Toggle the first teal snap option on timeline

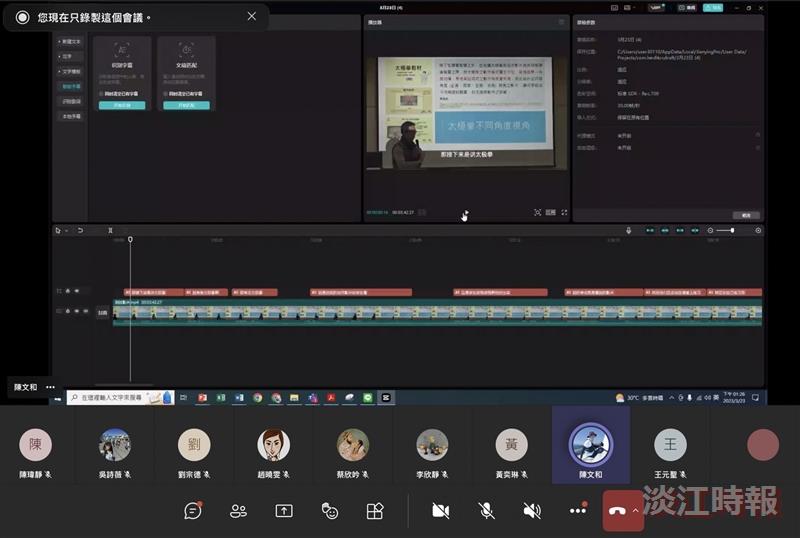(650, 231)
